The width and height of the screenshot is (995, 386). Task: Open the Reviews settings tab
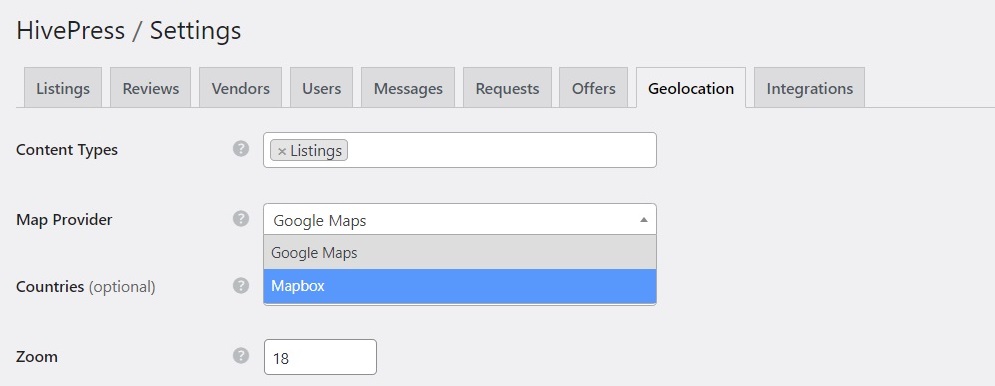click(150, 88)
